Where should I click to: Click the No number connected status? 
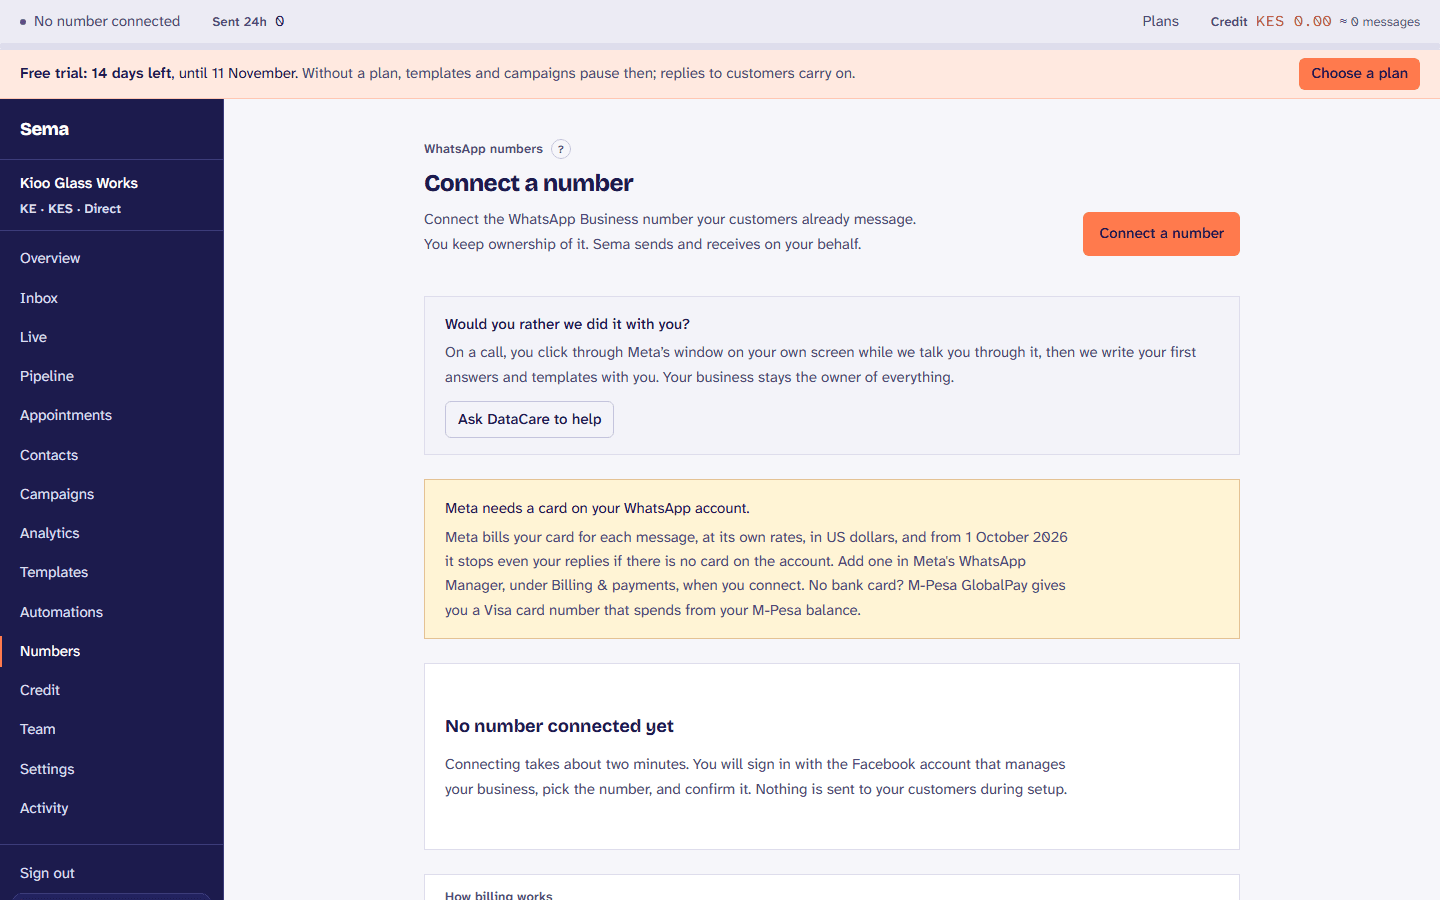(100, 21)
